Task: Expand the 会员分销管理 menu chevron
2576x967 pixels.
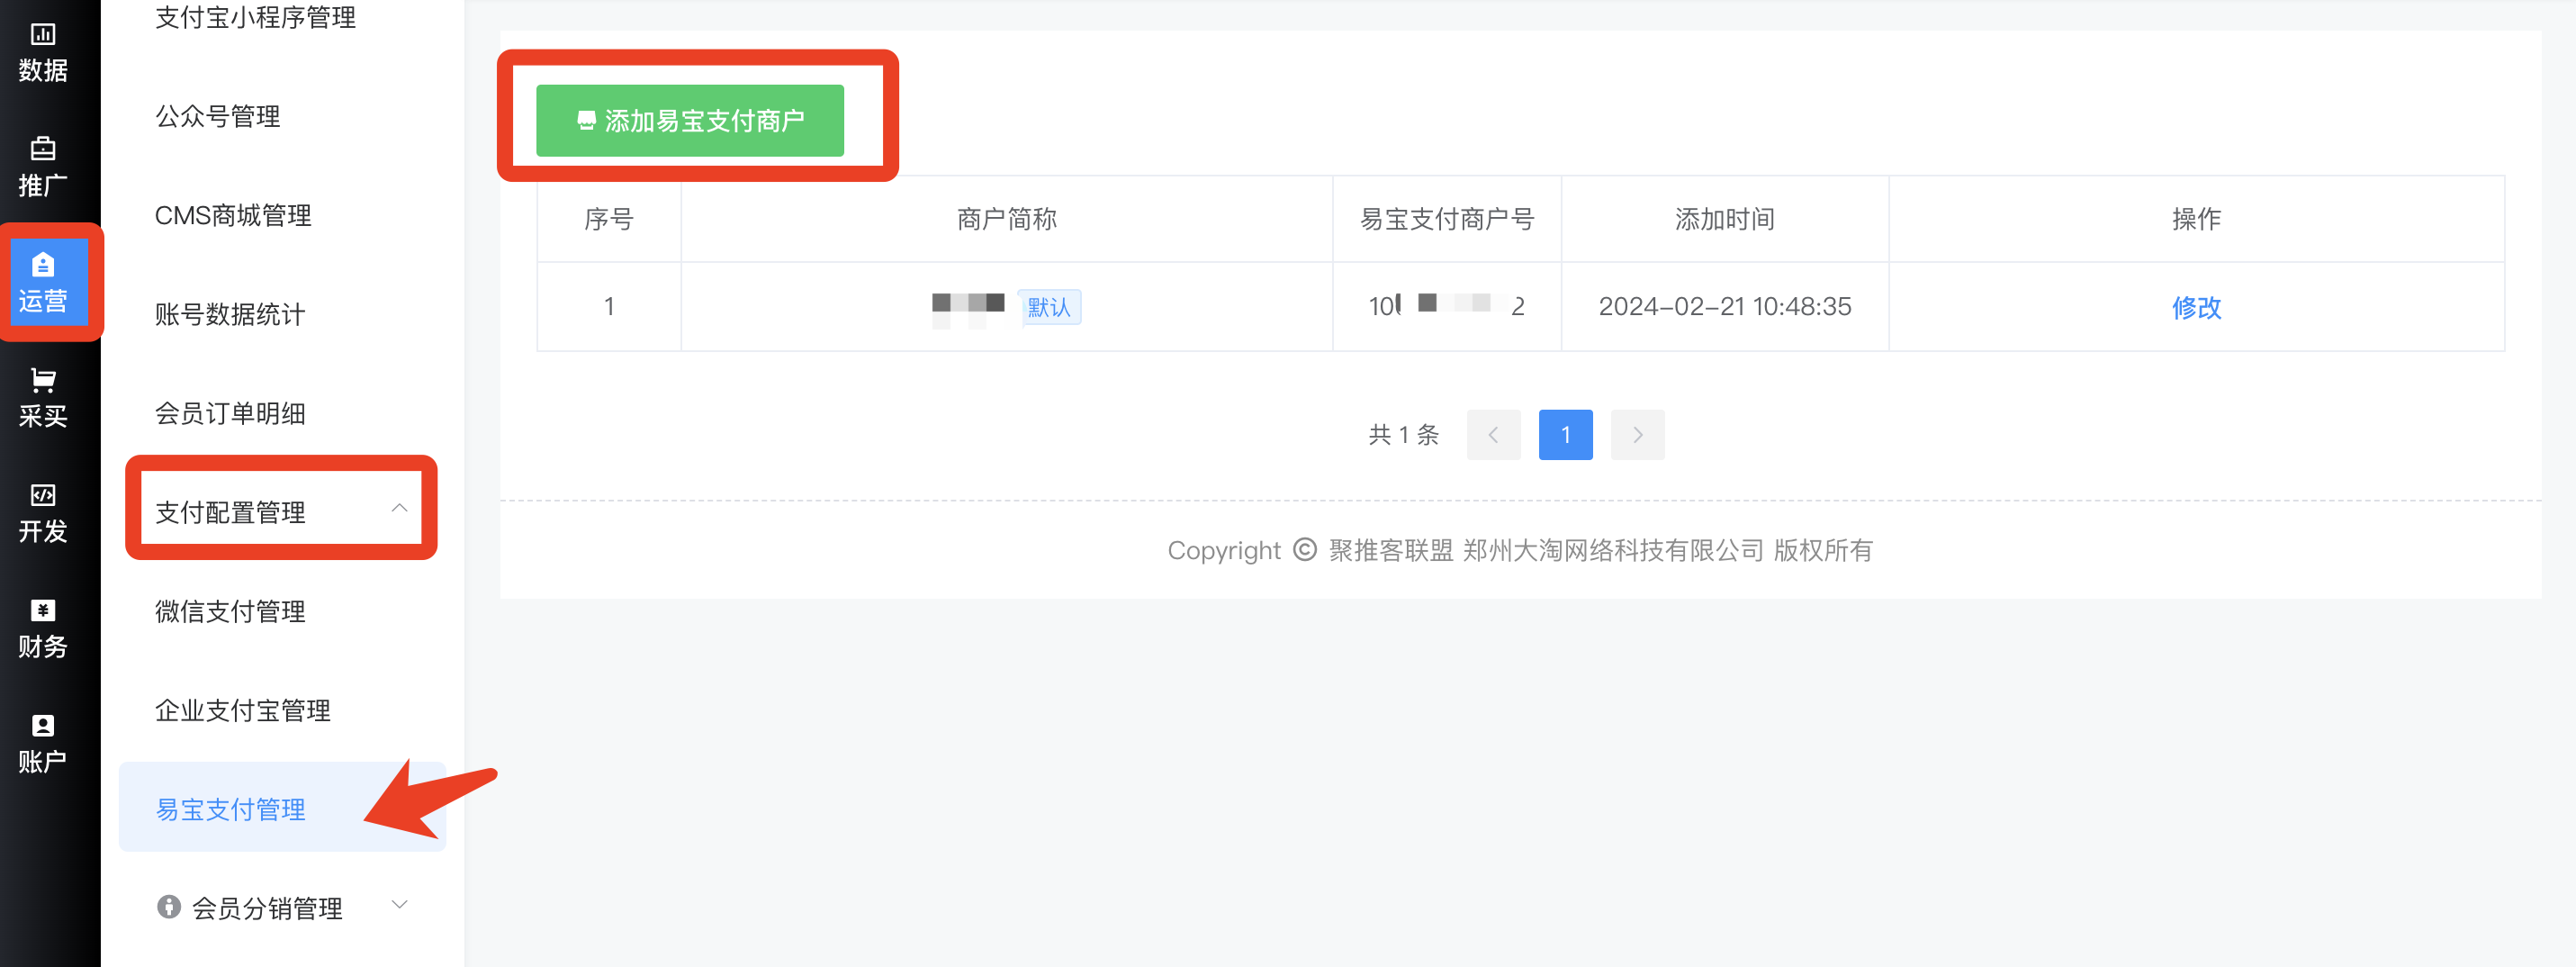Action: pos(399,905)
